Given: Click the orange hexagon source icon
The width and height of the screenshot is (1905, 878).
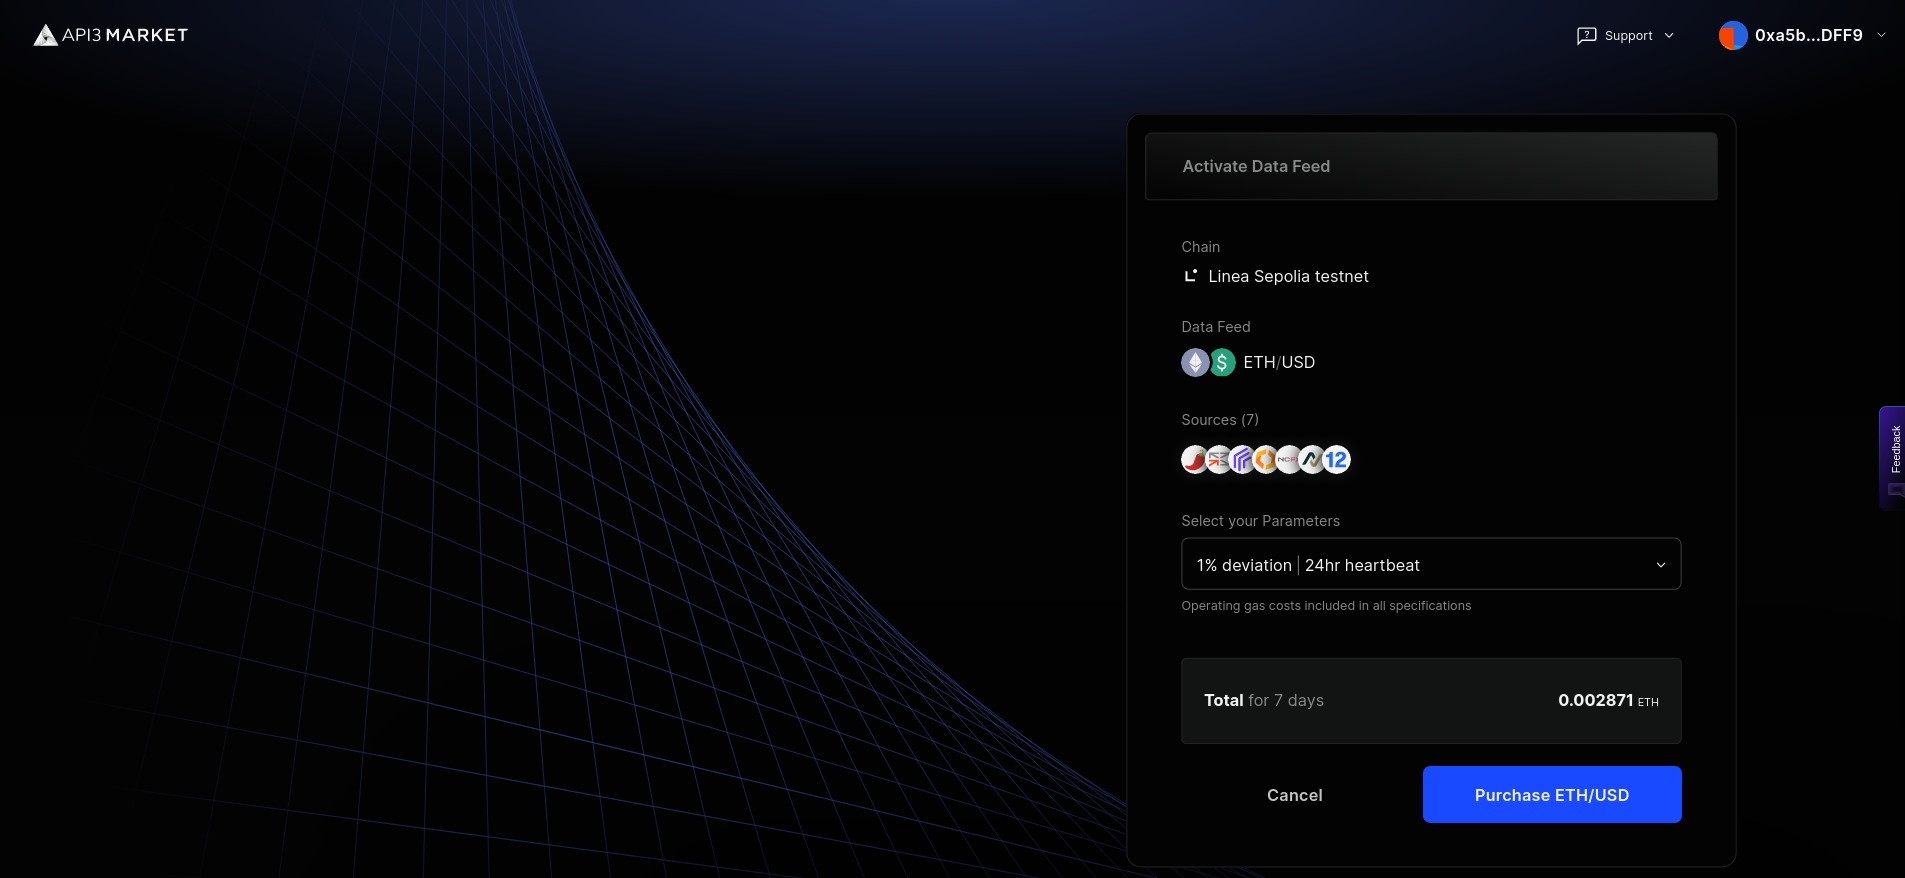Looking at the screenshot, I should (x=1265, y=460).
